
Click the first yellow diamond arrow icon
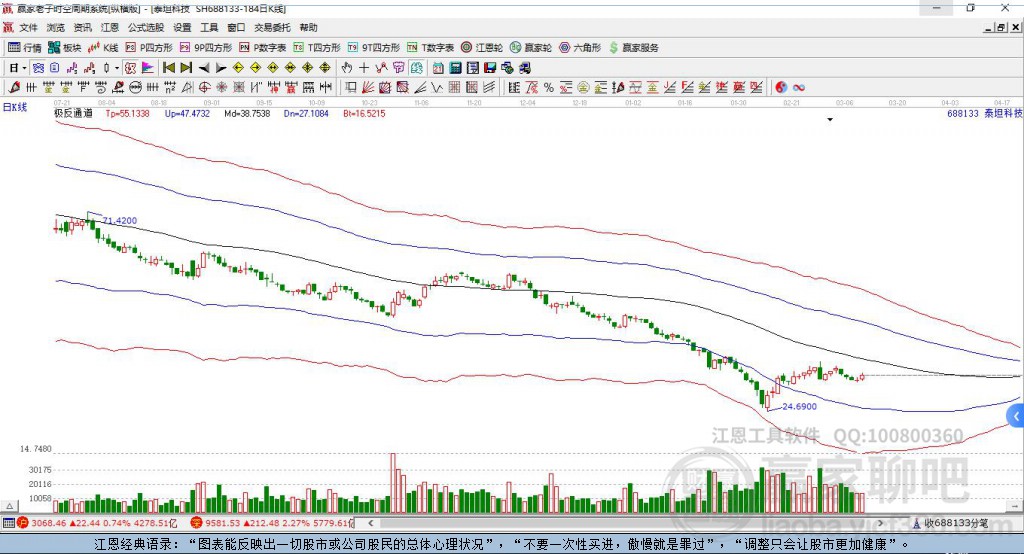point(238,68)
